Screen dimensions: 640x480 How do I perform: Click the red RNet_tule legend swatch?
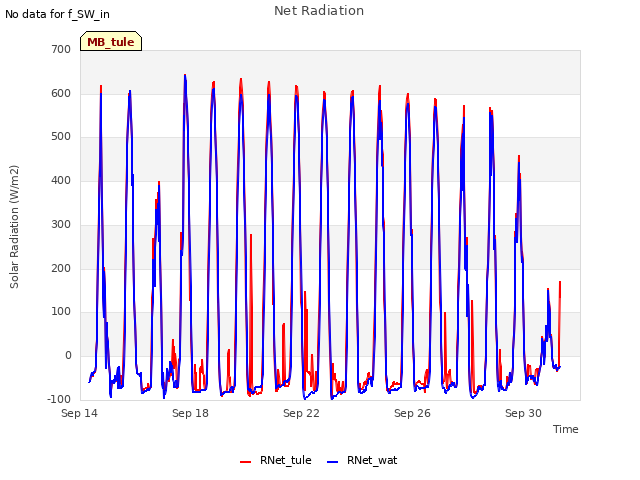246,462
